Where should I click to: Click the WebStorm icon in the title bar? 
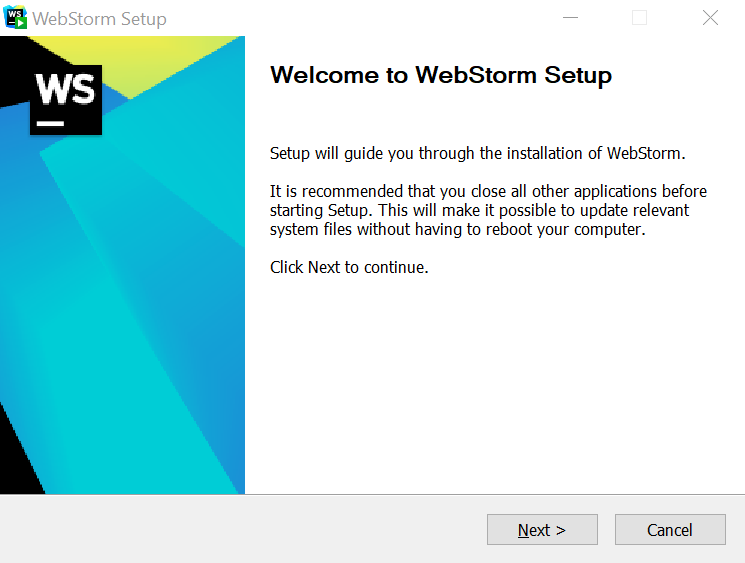point(15,18)
